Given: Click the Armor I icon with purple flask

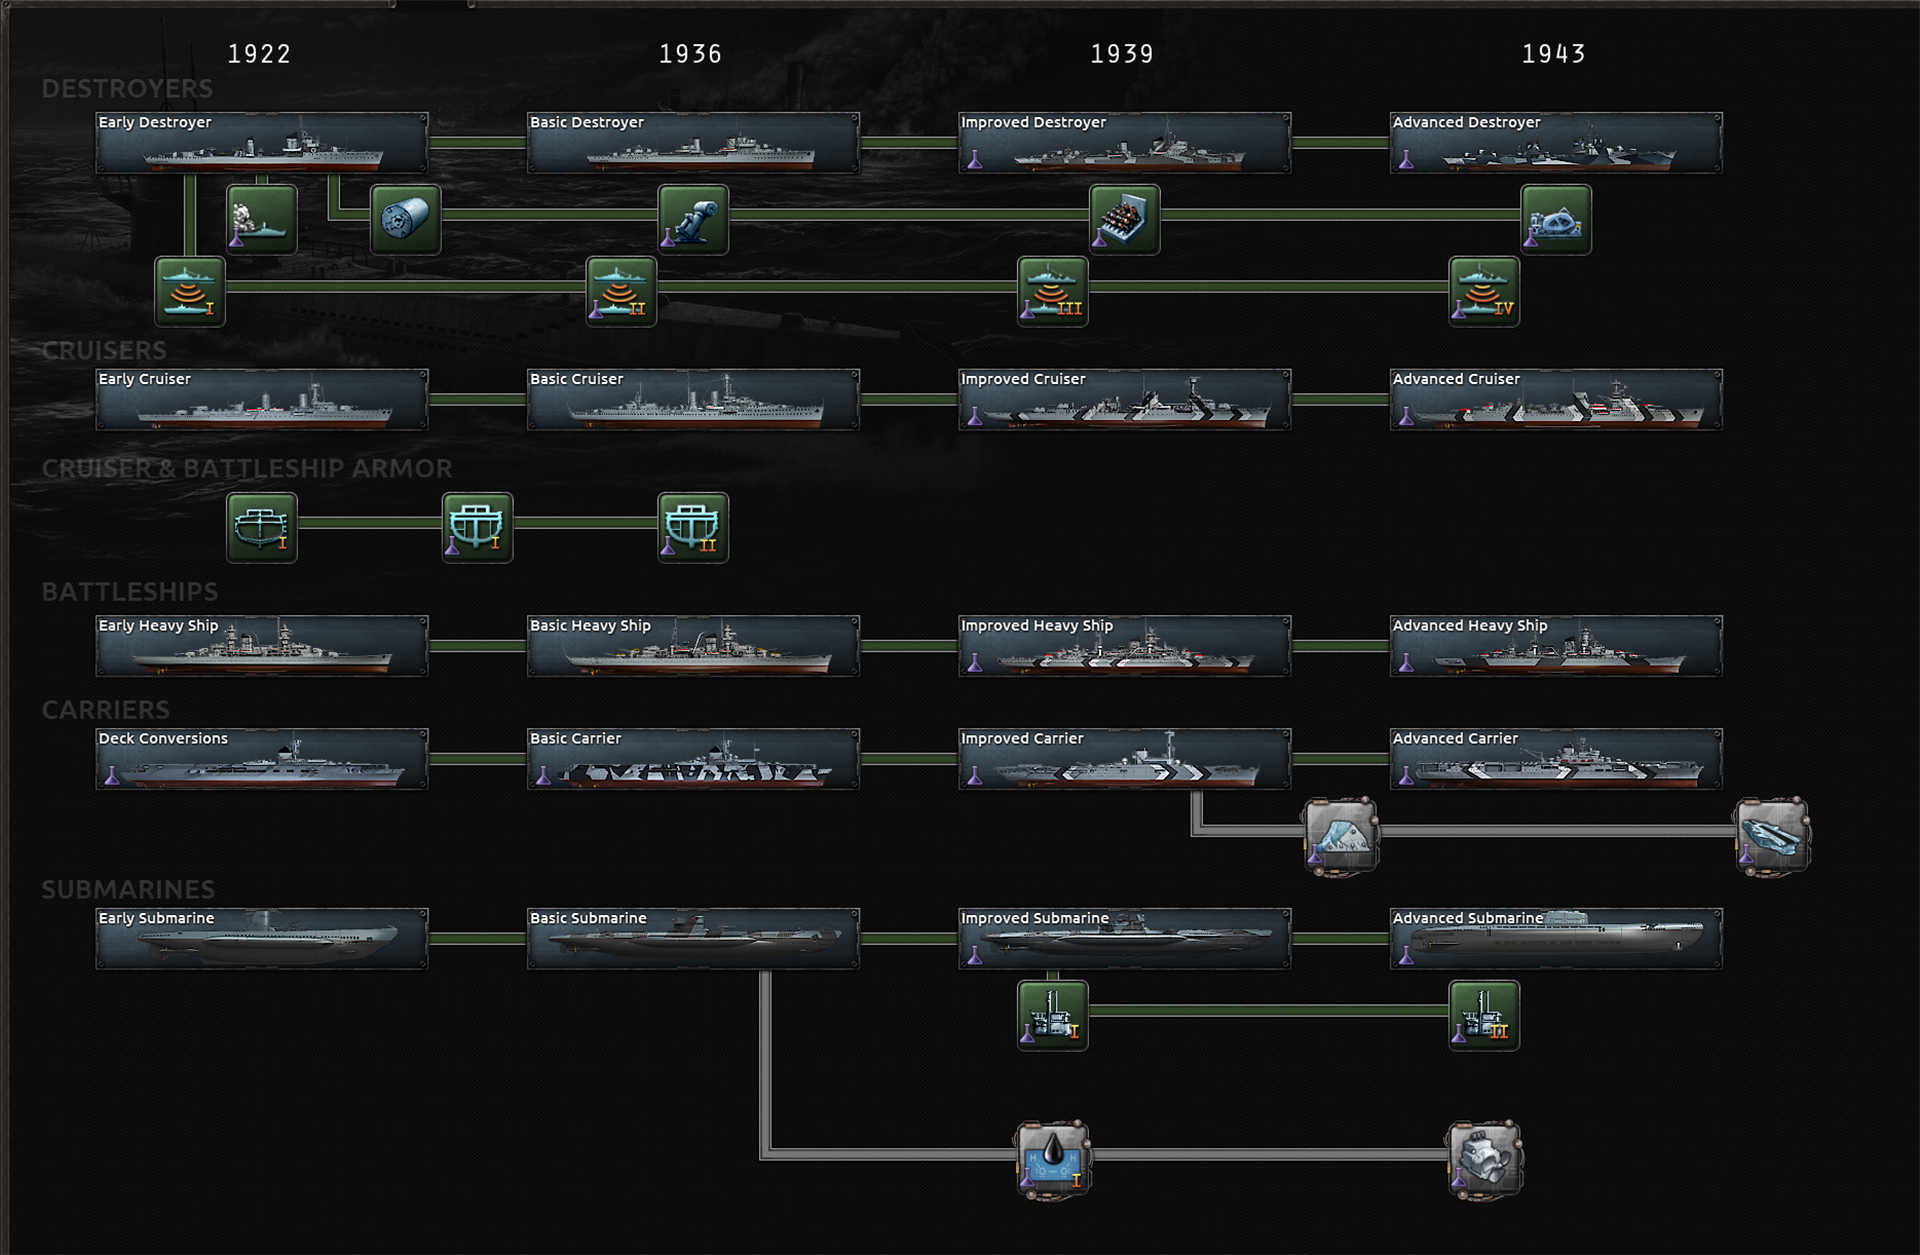Looking at the screenshot, I should coord(477,527).
